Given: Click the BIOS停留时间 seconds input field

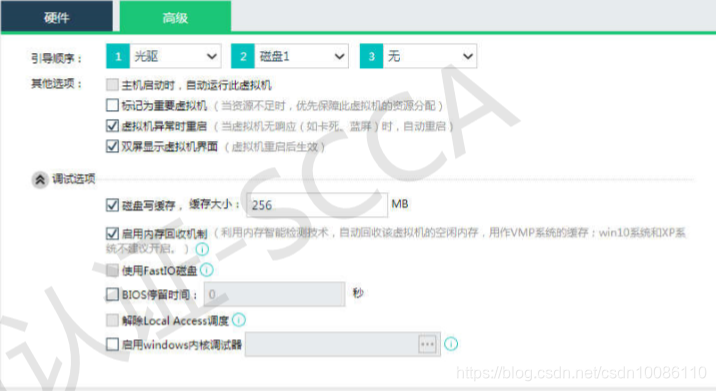Looking at the screenshot, I should pos(274,294).
